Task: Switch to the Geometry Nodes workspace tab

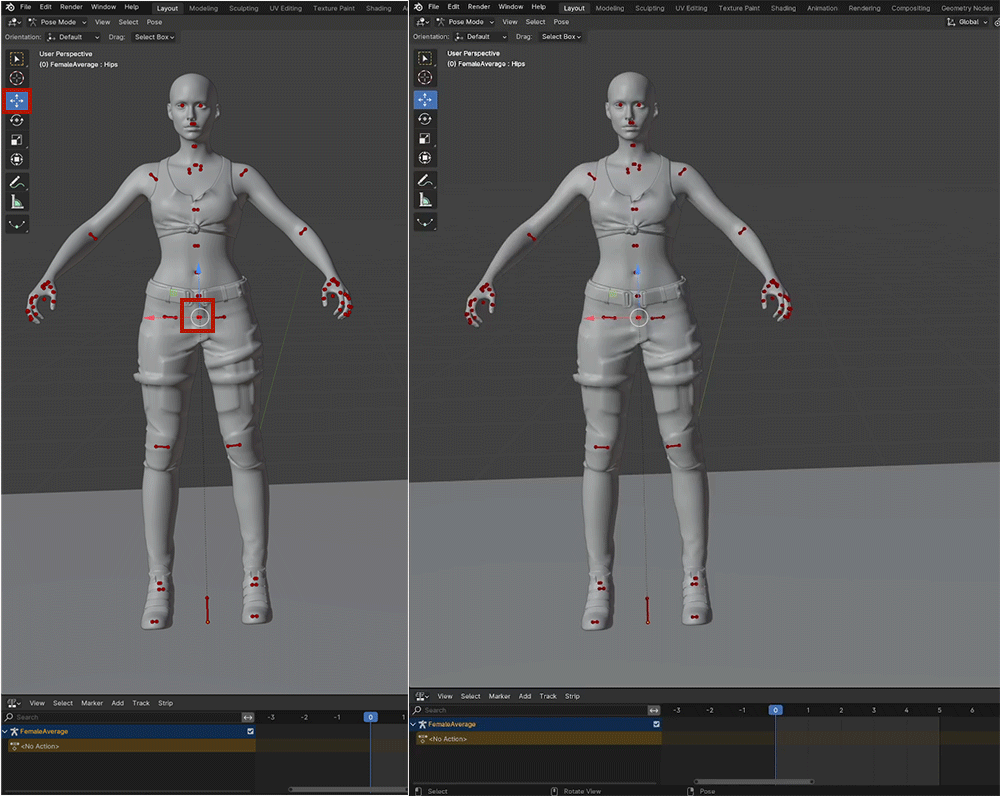Action: point(966,8)
